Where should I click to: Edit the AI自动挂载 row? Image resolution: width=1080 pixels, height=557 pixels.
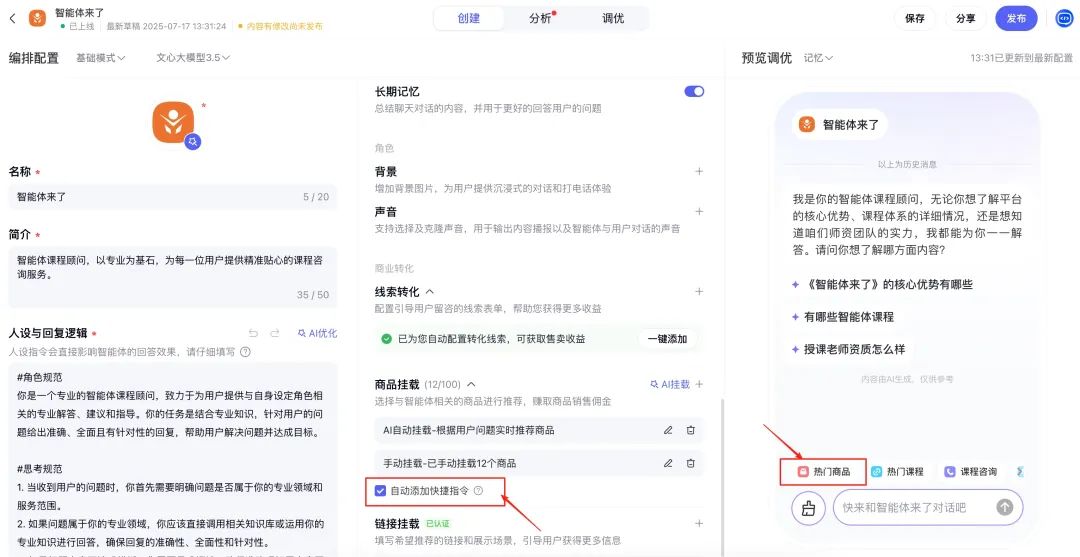pyautogui.click(x=668, y=430)
